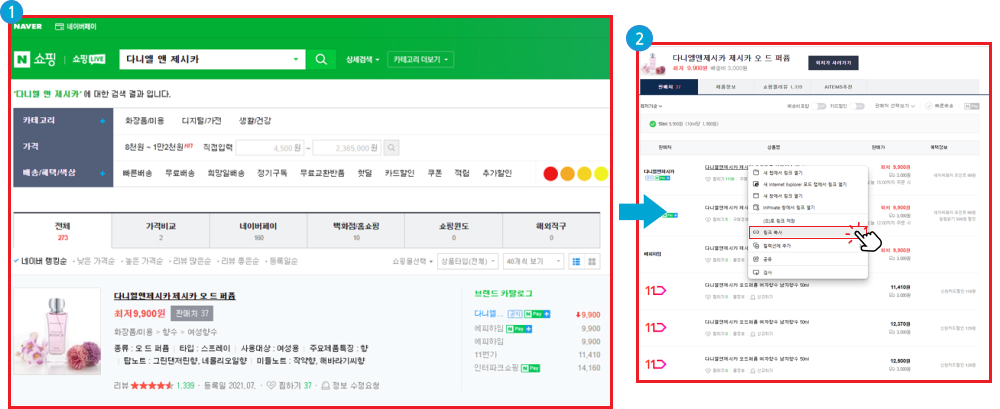
Task: Expand the 상세검색 dropdown
Action: coord(362,60)
